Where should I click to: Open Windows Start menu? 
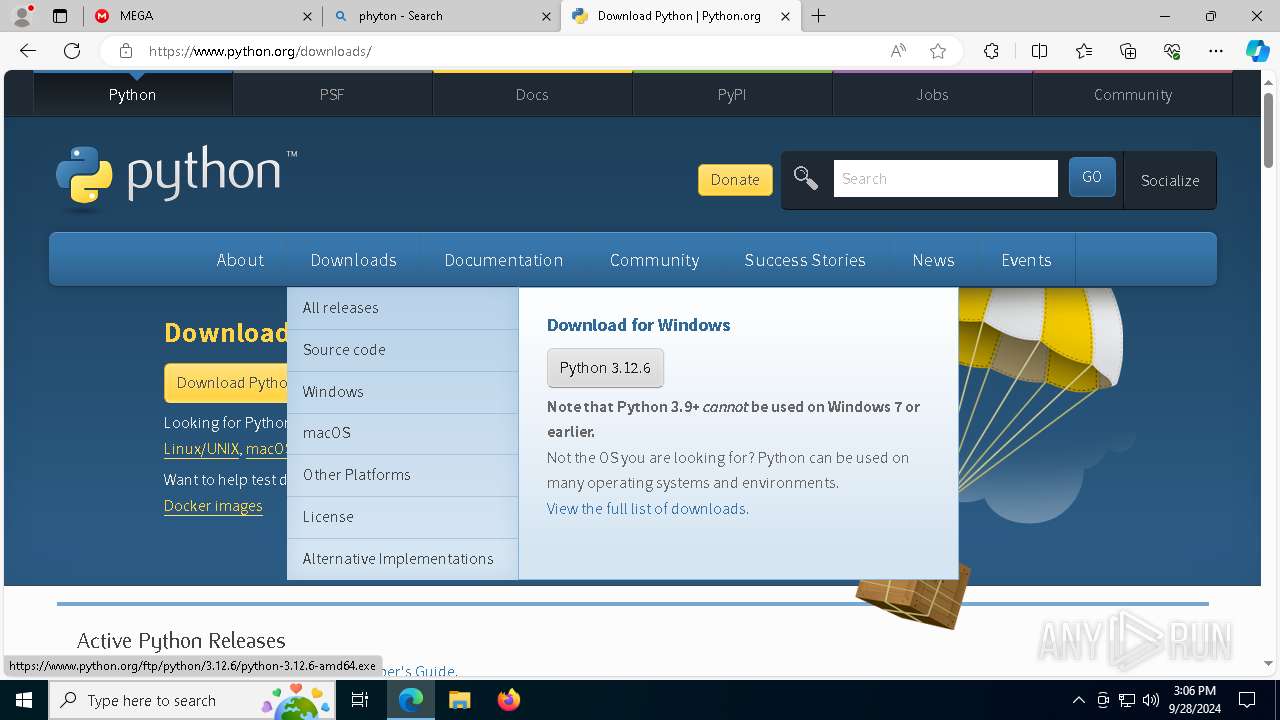pyautogui.click(x=24, y=700)
